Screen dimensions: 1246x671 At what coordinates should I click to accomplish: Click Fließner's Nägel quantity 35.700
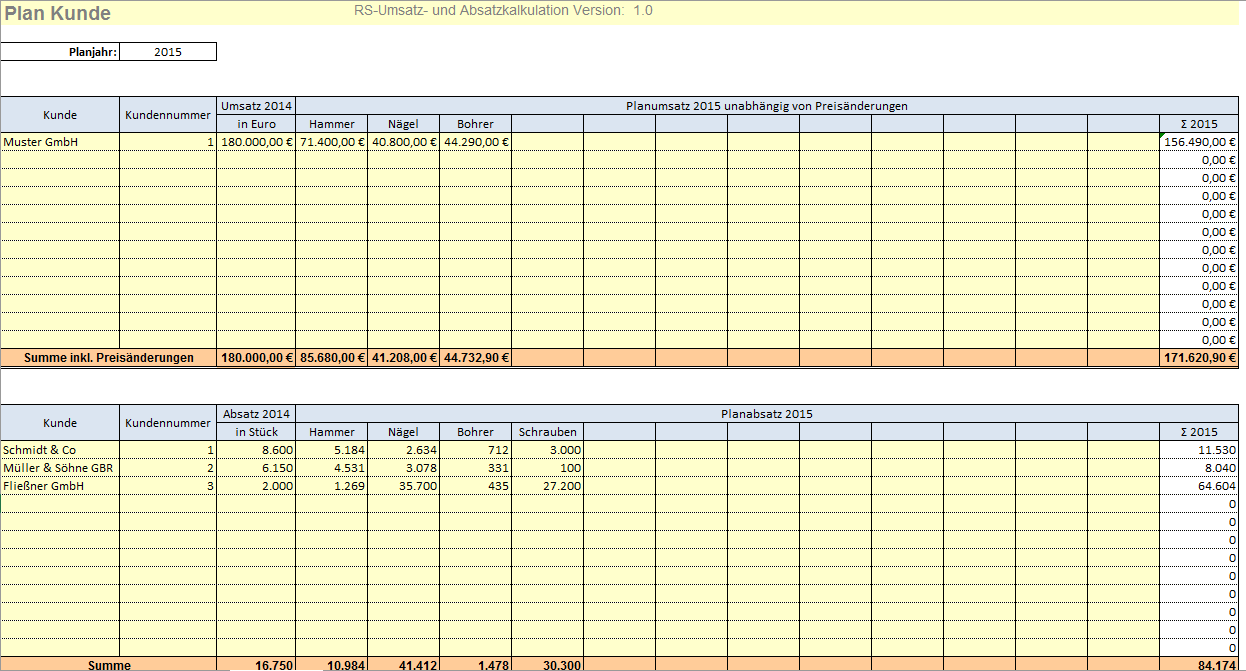pos(403,486)
